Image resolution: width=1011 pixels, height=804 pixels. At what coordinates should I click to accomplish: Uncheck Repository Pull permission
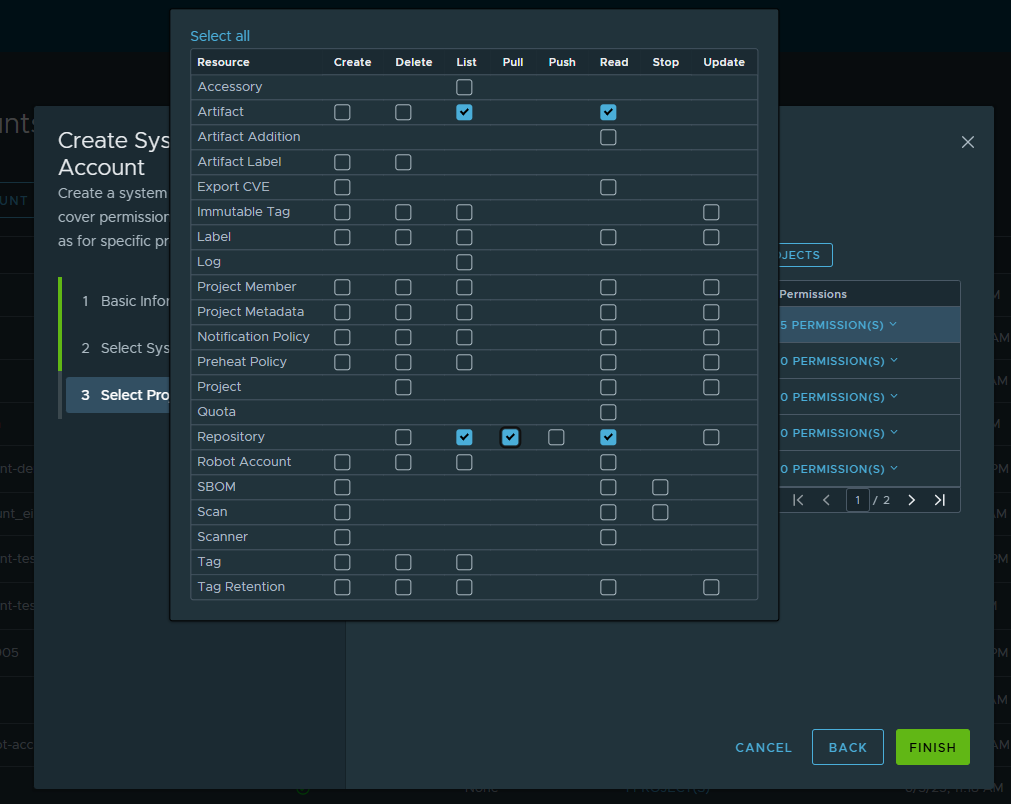tap(510, 437)
